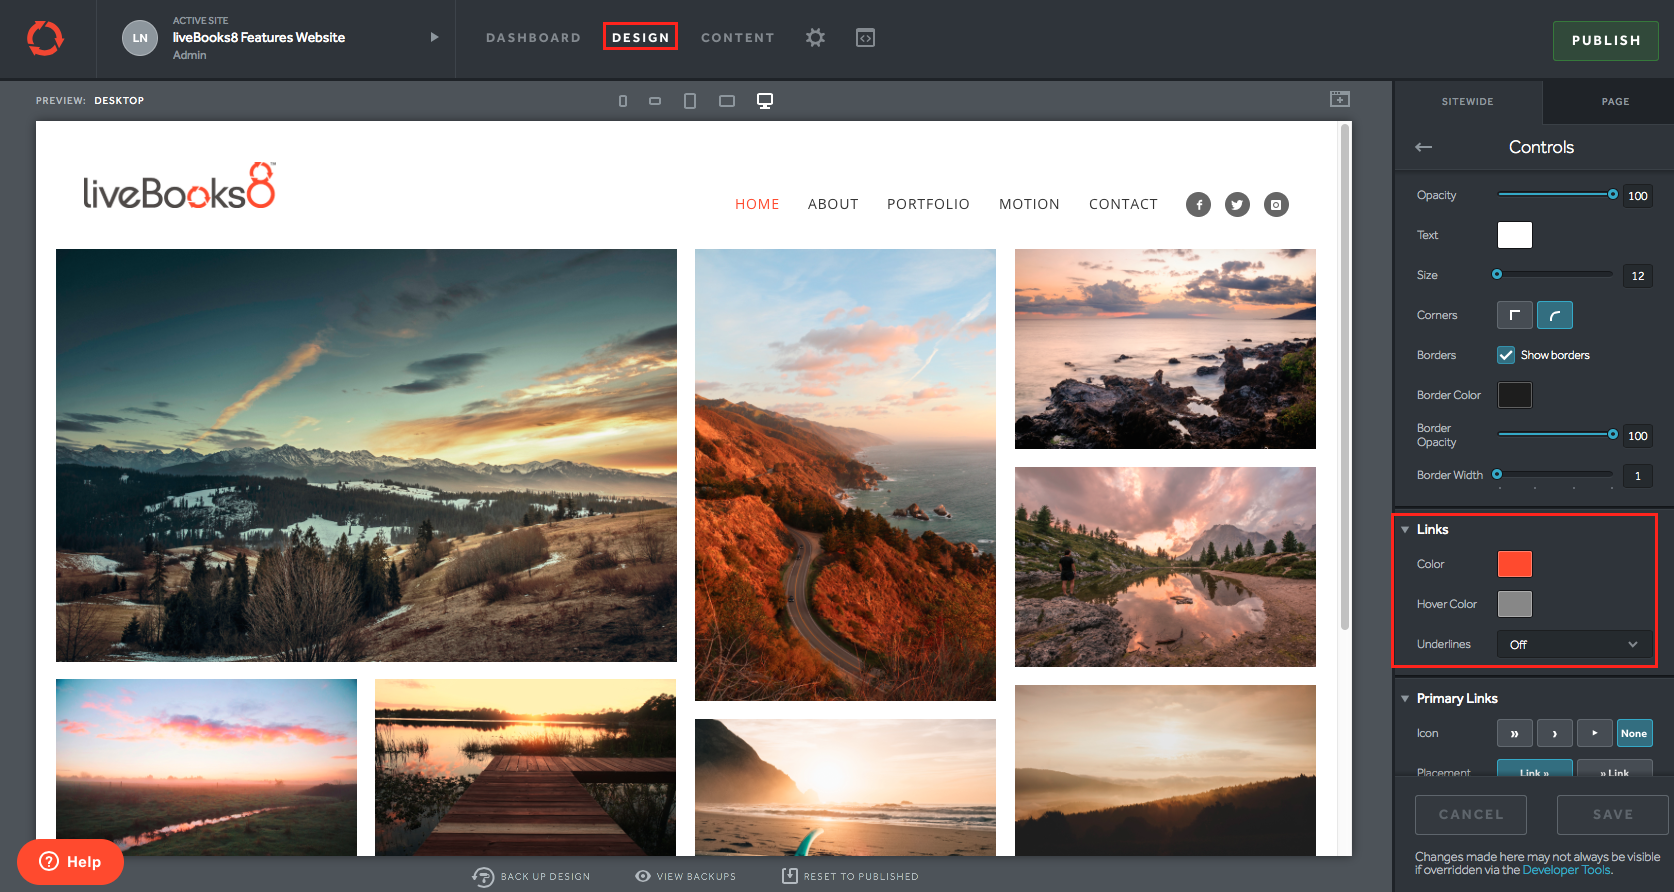The height and width of the screenshot is (892, 1674).
Task: Open the Content menu tab
Action: click(x=737, y=38)
